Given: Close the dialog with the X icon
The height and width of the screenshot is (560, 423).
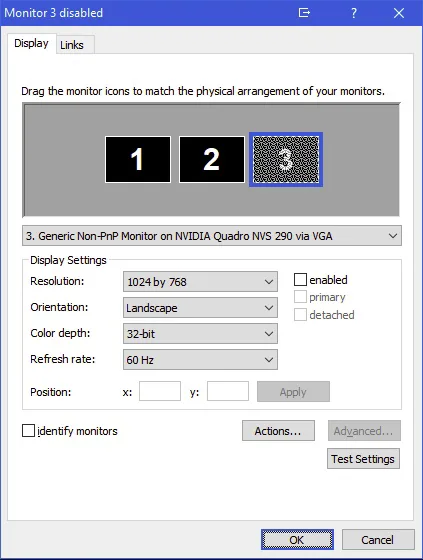Looking at the screenshot, I should [x=399, y=13].
